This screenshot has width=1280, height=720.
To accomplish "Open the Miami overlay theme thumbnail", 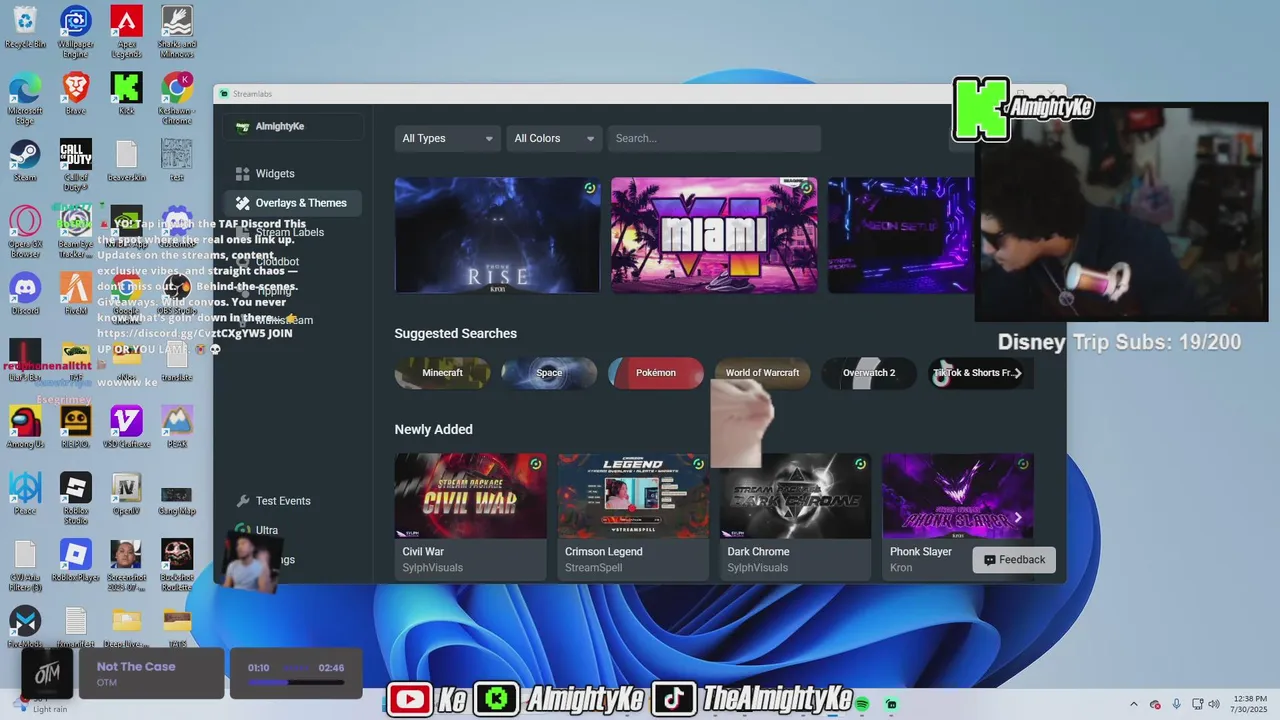I will 714,235.
